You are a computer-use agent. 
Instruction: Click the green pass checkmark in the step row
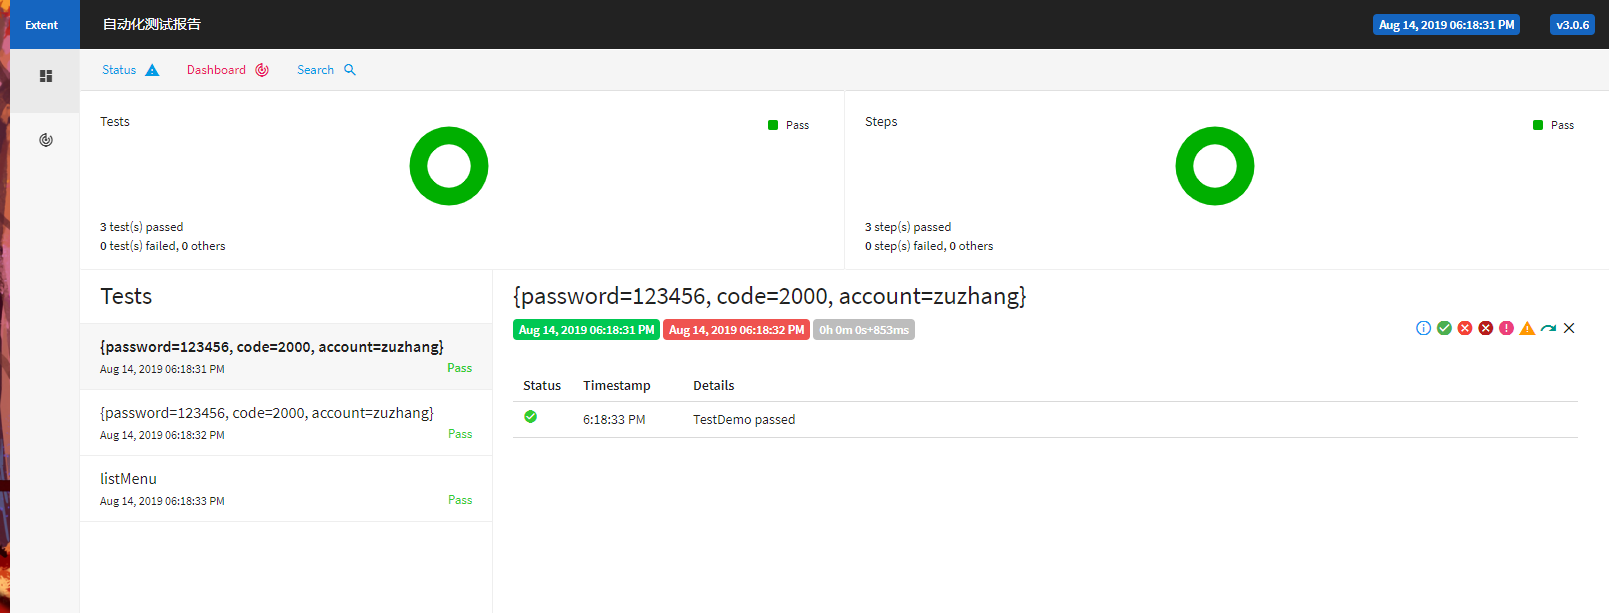pyautogui.click(x=531, y=417)
